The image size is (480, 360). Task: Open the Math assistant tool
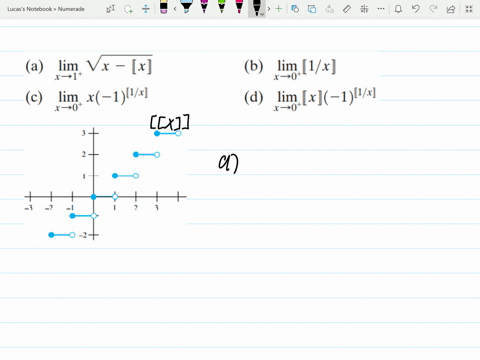[x=364, y=9]
